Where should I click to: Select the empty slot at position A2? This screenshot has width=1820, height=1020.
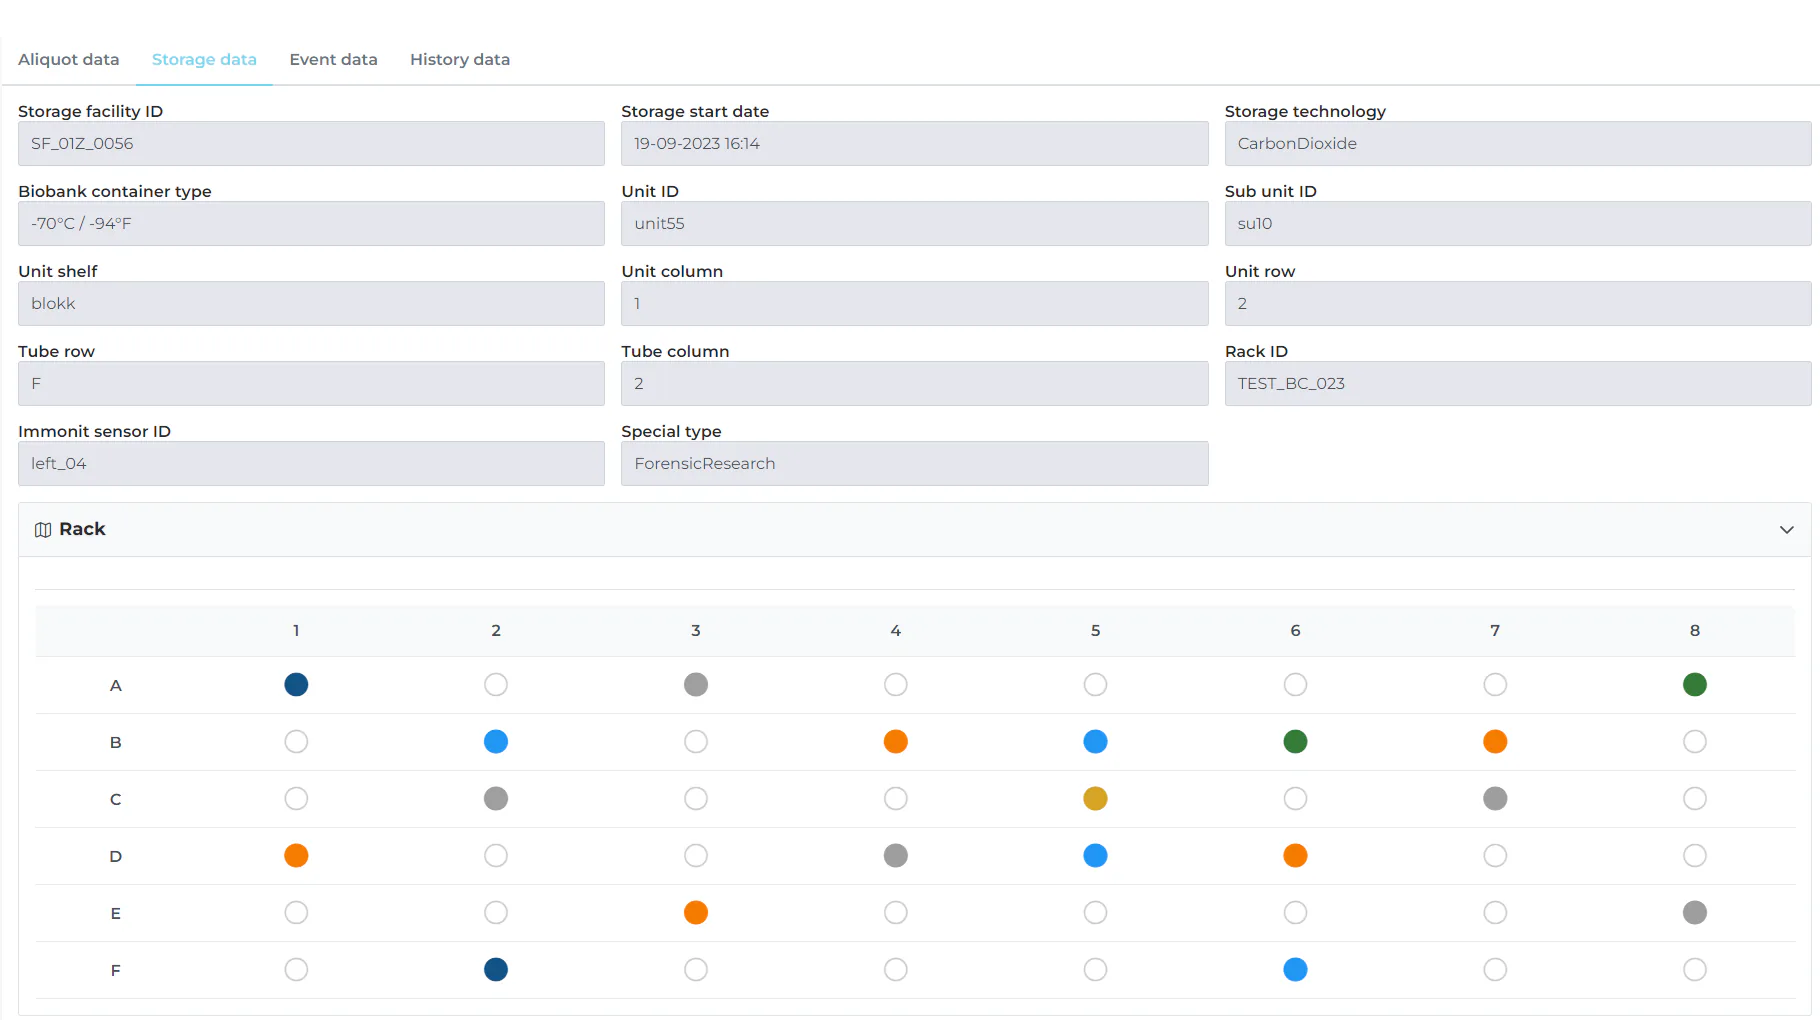tap(496, 685)
